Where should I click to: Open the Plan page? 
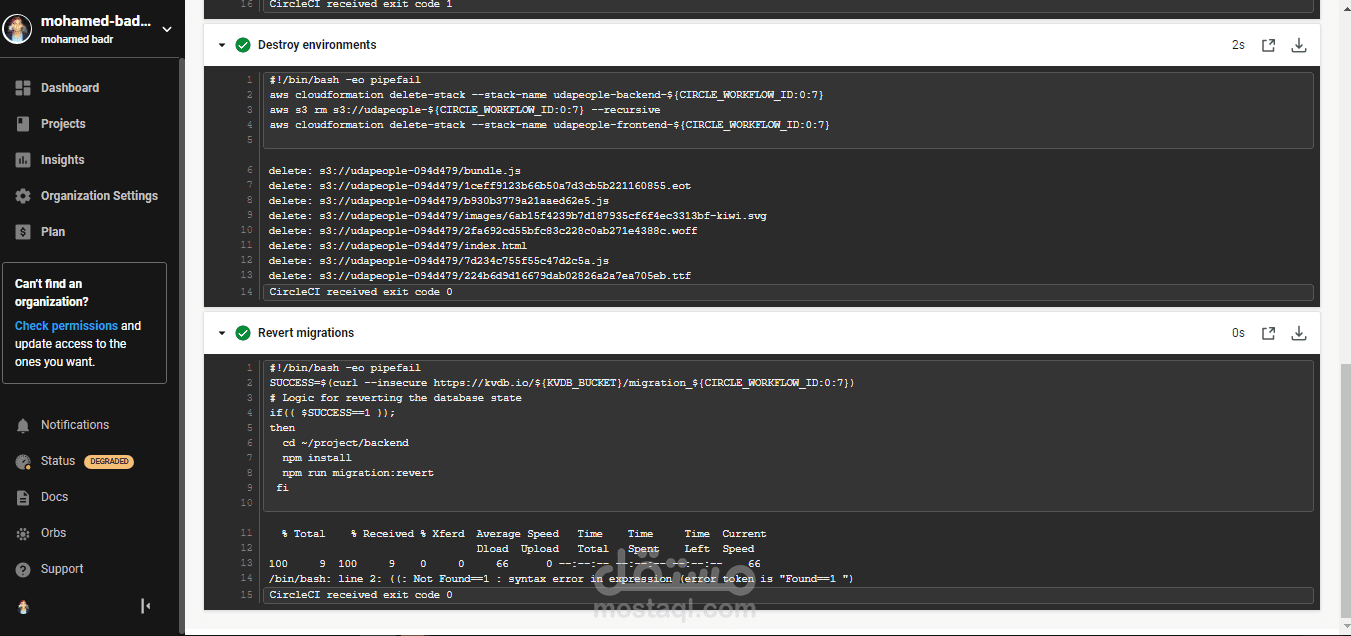(53, 232)
